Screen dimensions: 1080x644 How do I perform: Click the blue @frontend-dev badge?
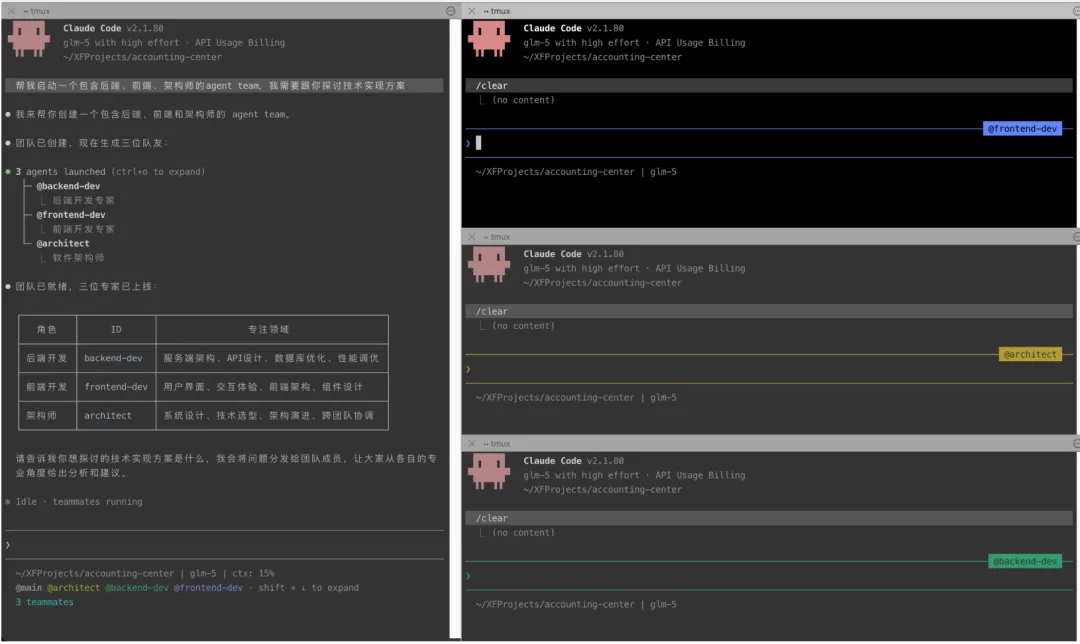pyautogui.click(x=1022, y=129)
